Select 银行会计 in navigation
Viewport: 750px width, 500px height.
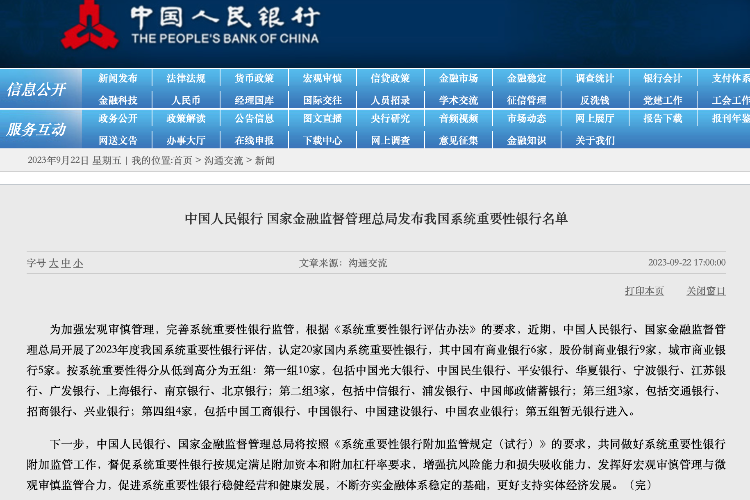pyautogui.click(x=662, y=78)
